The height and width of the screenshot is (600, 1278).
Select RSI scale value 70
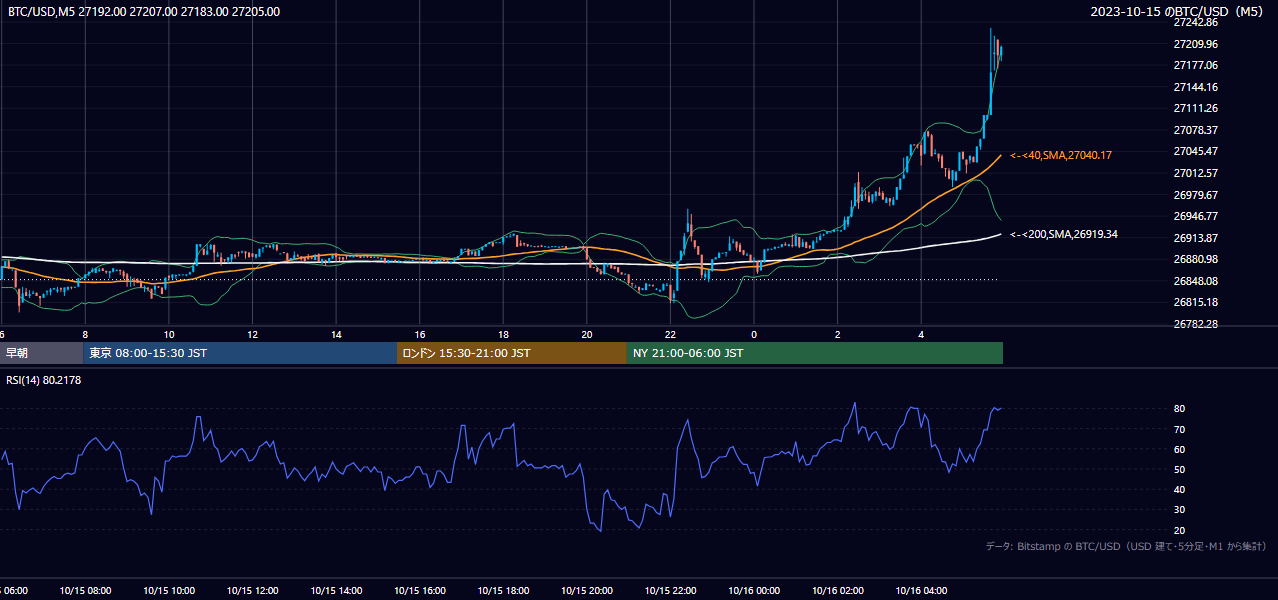tap(1179, 429)
